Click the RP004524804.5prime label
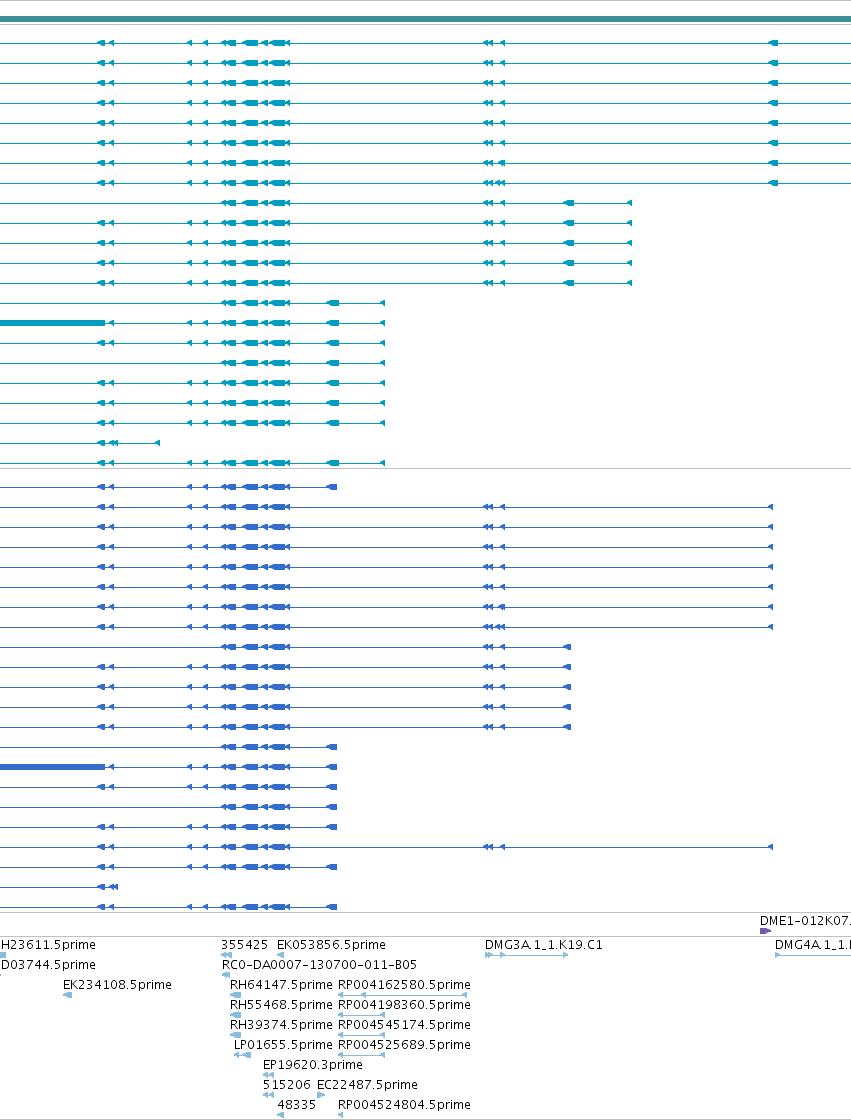 [404, 1104]
